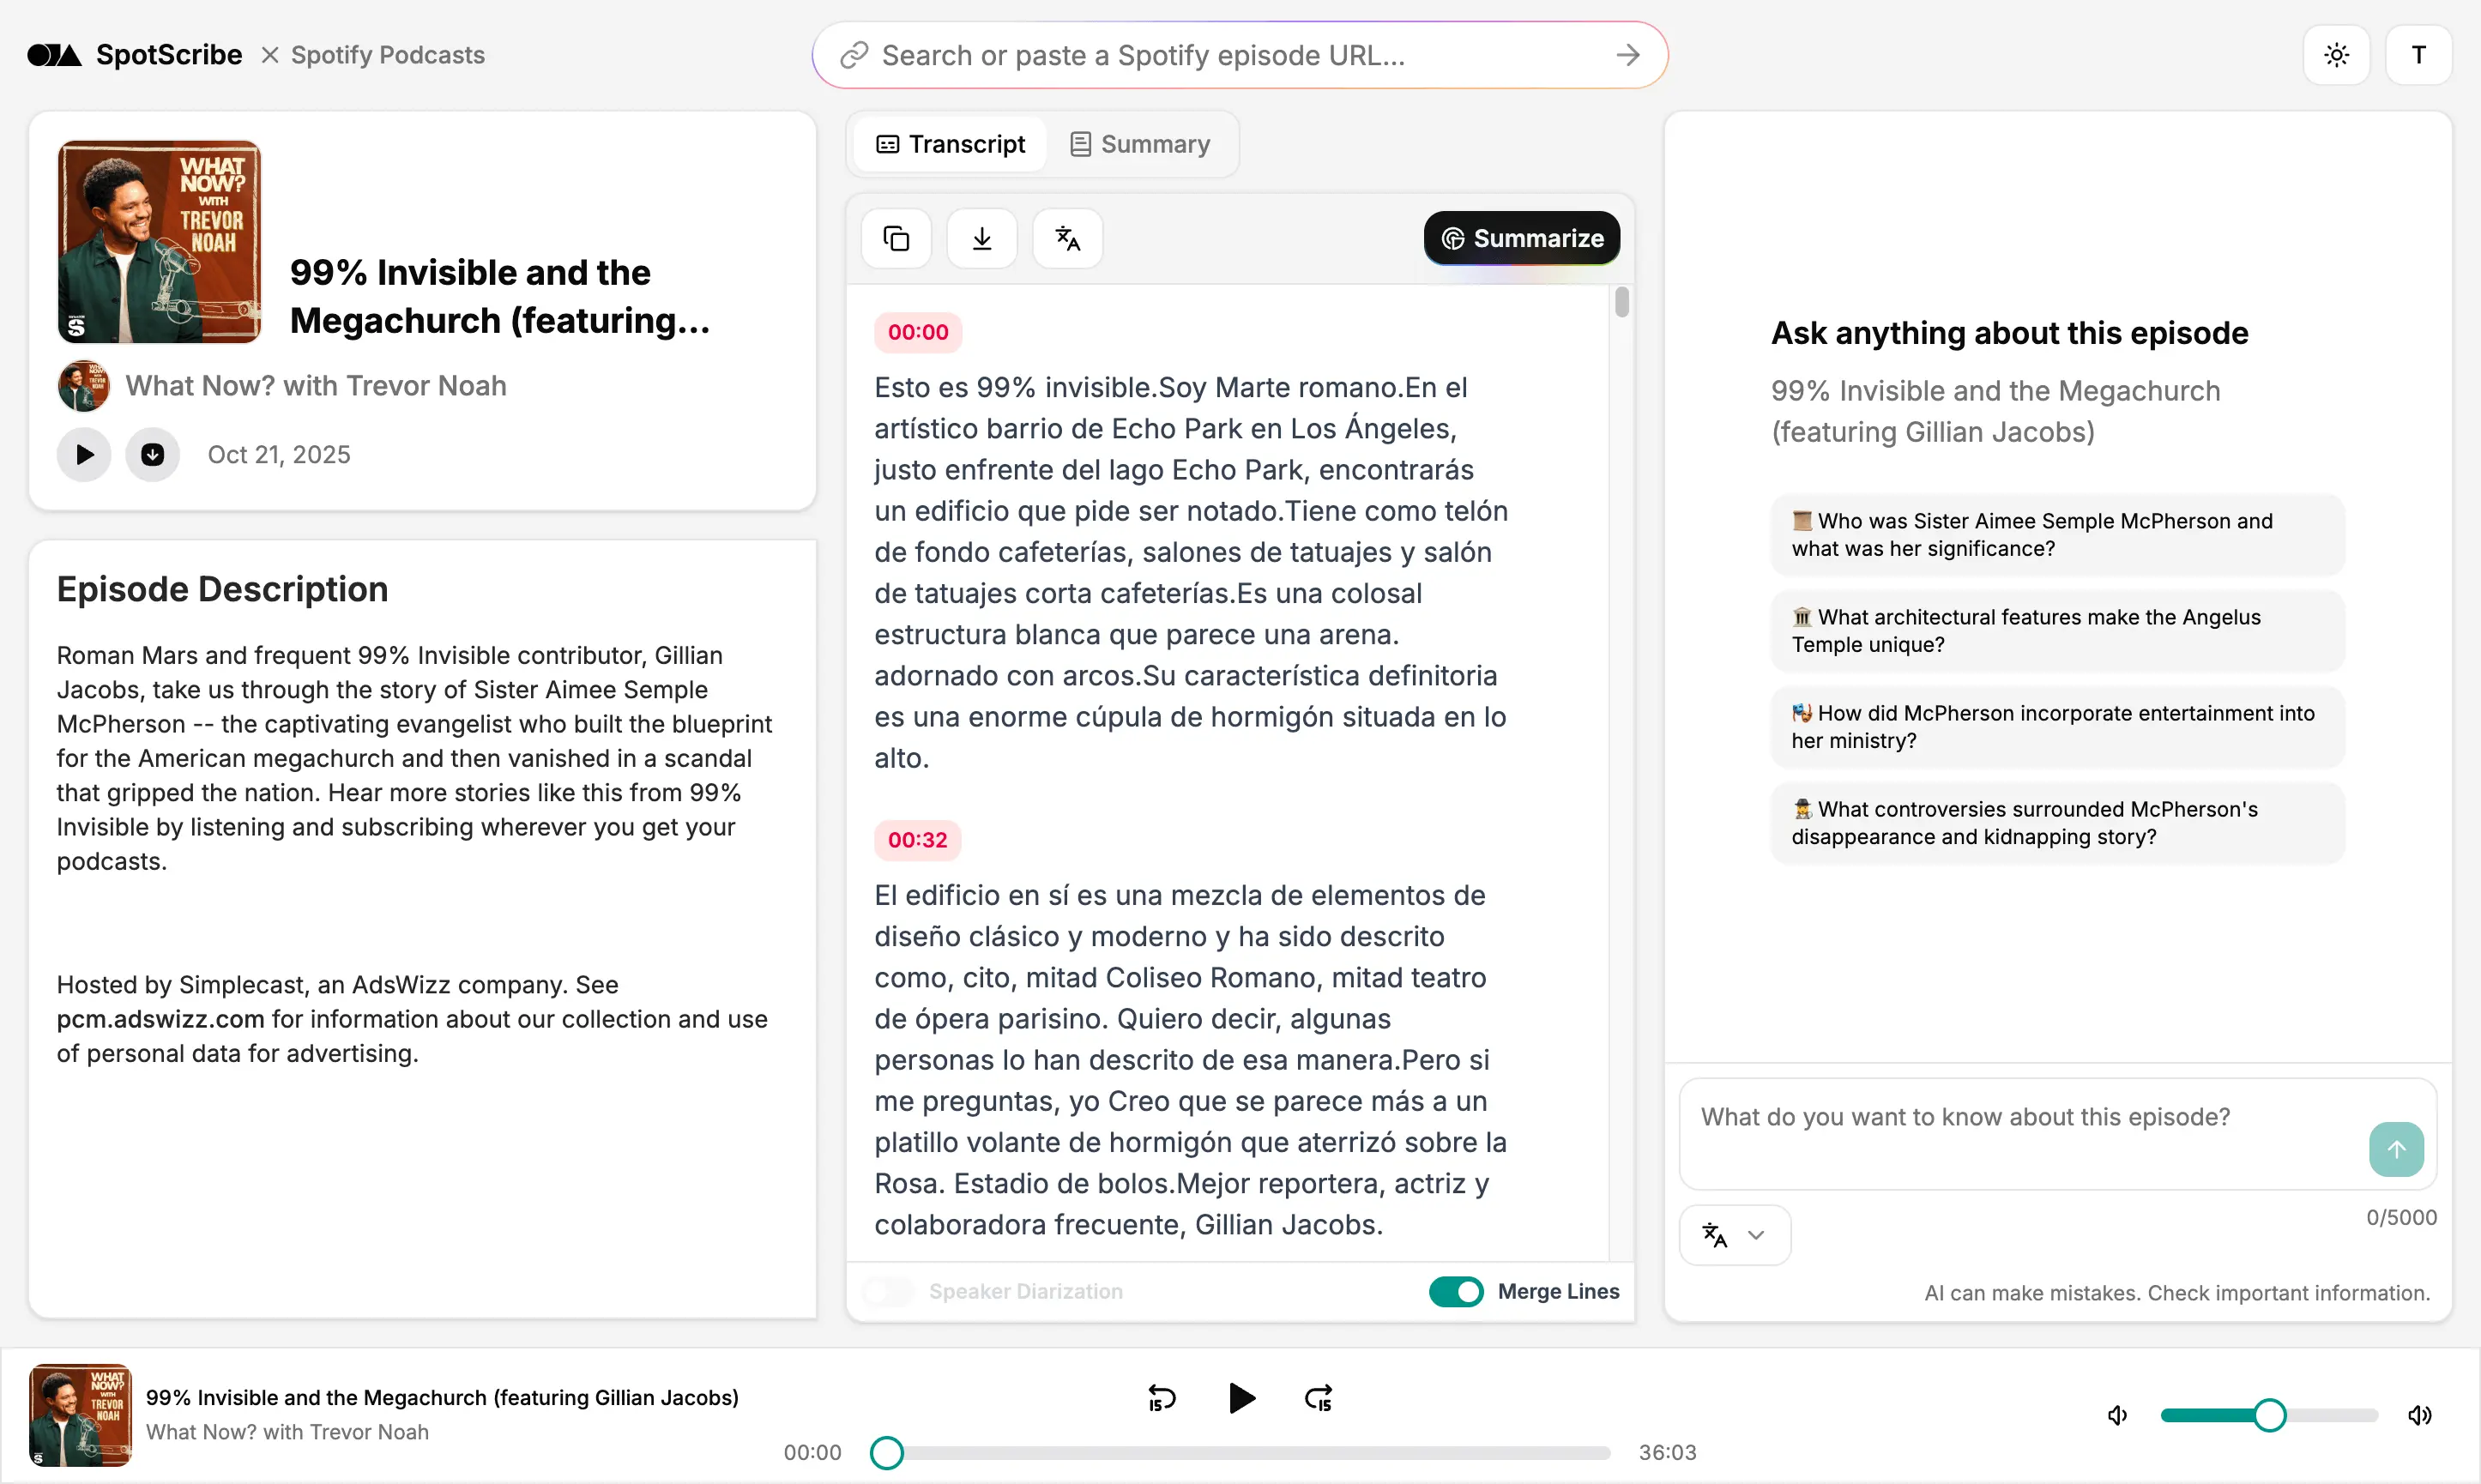Click the Spotify Podcasts label
This screenshot has height=1484, width=2481.
click(x=388, y=55)
